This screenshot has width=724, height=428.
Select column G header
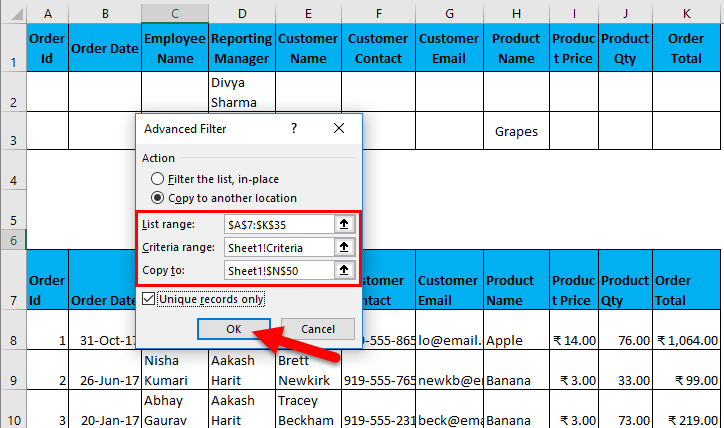point(449,14)
